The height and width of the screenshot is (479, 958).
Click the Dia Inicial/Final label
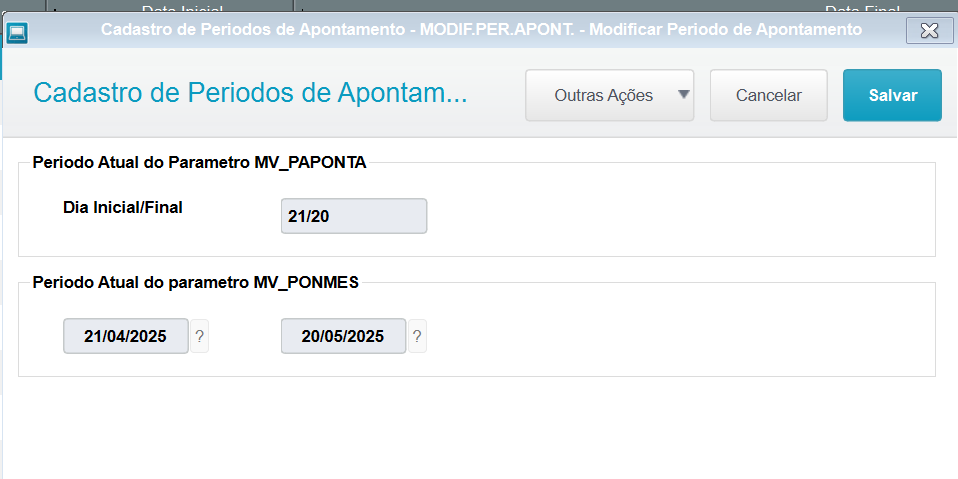pyautogui.click(x=123, y=208)
